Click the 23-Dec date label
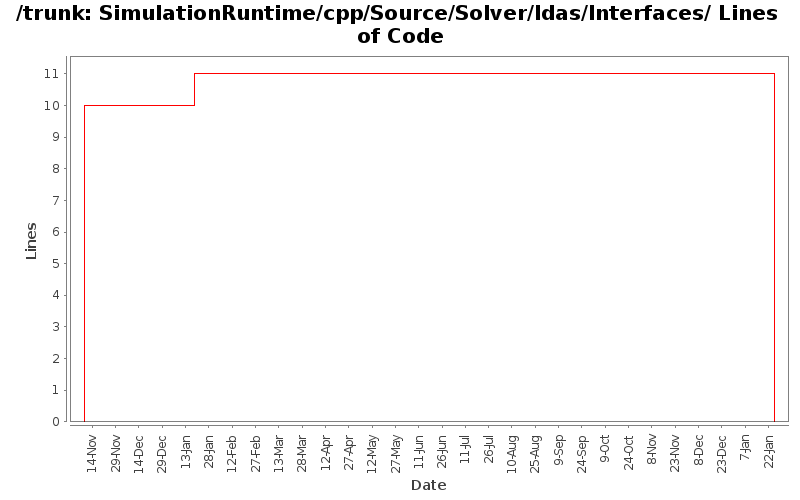Image resolution: width=800 pixels, height=500 pixels. point(722,453)
